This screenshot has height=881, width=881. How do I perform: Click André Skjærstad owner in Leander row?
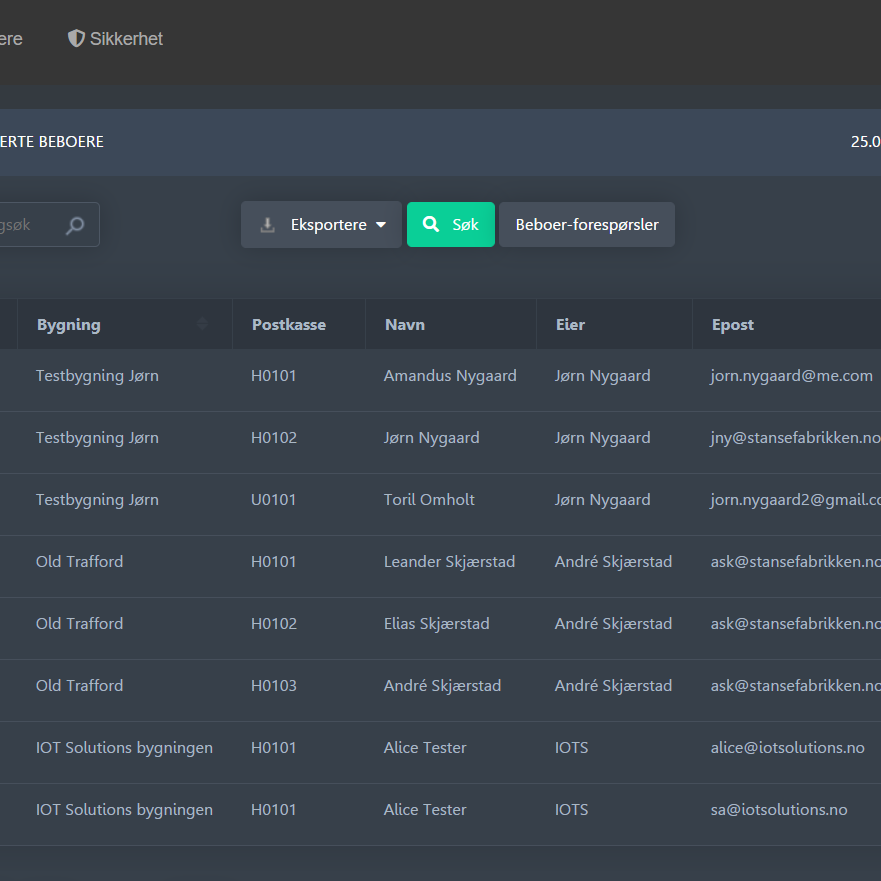(613, 561)
